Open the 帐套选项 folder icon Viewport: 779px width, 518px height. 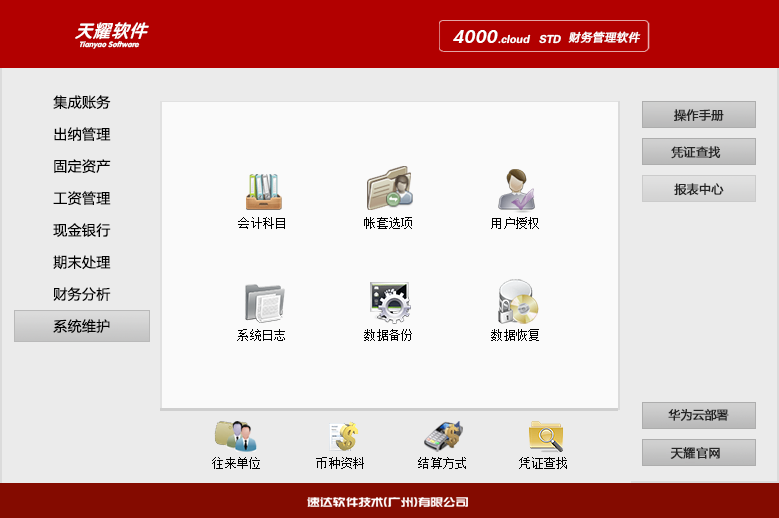(x=390, y=189)
